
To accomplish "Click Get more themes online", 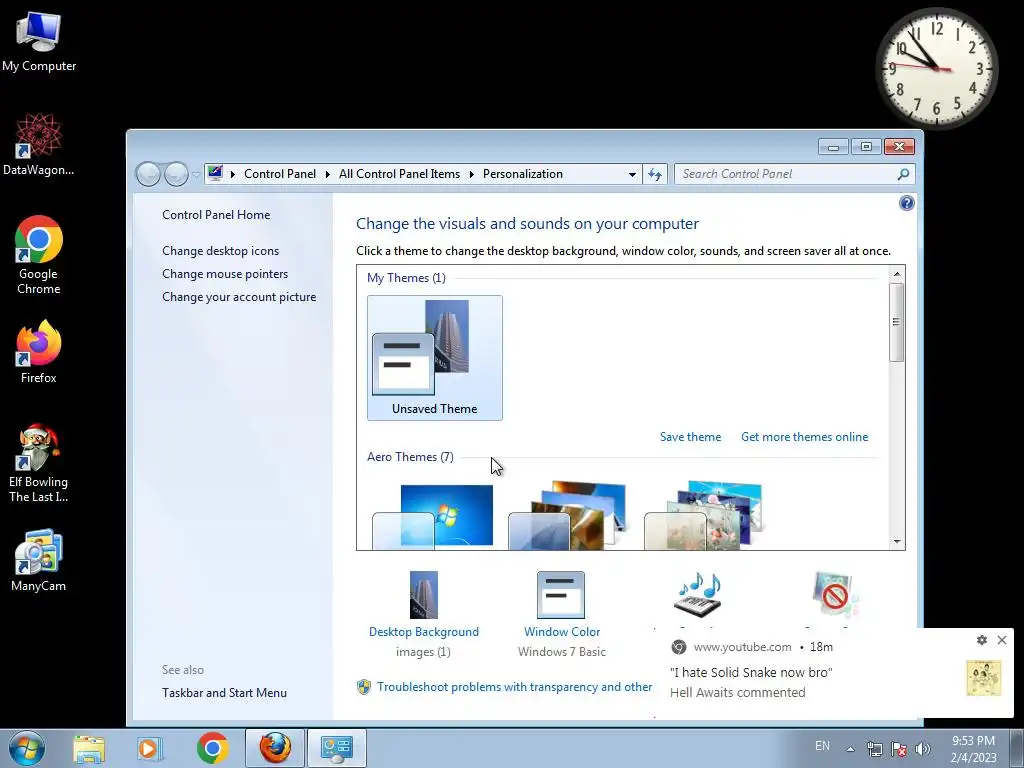I will [x=805, y=437].
